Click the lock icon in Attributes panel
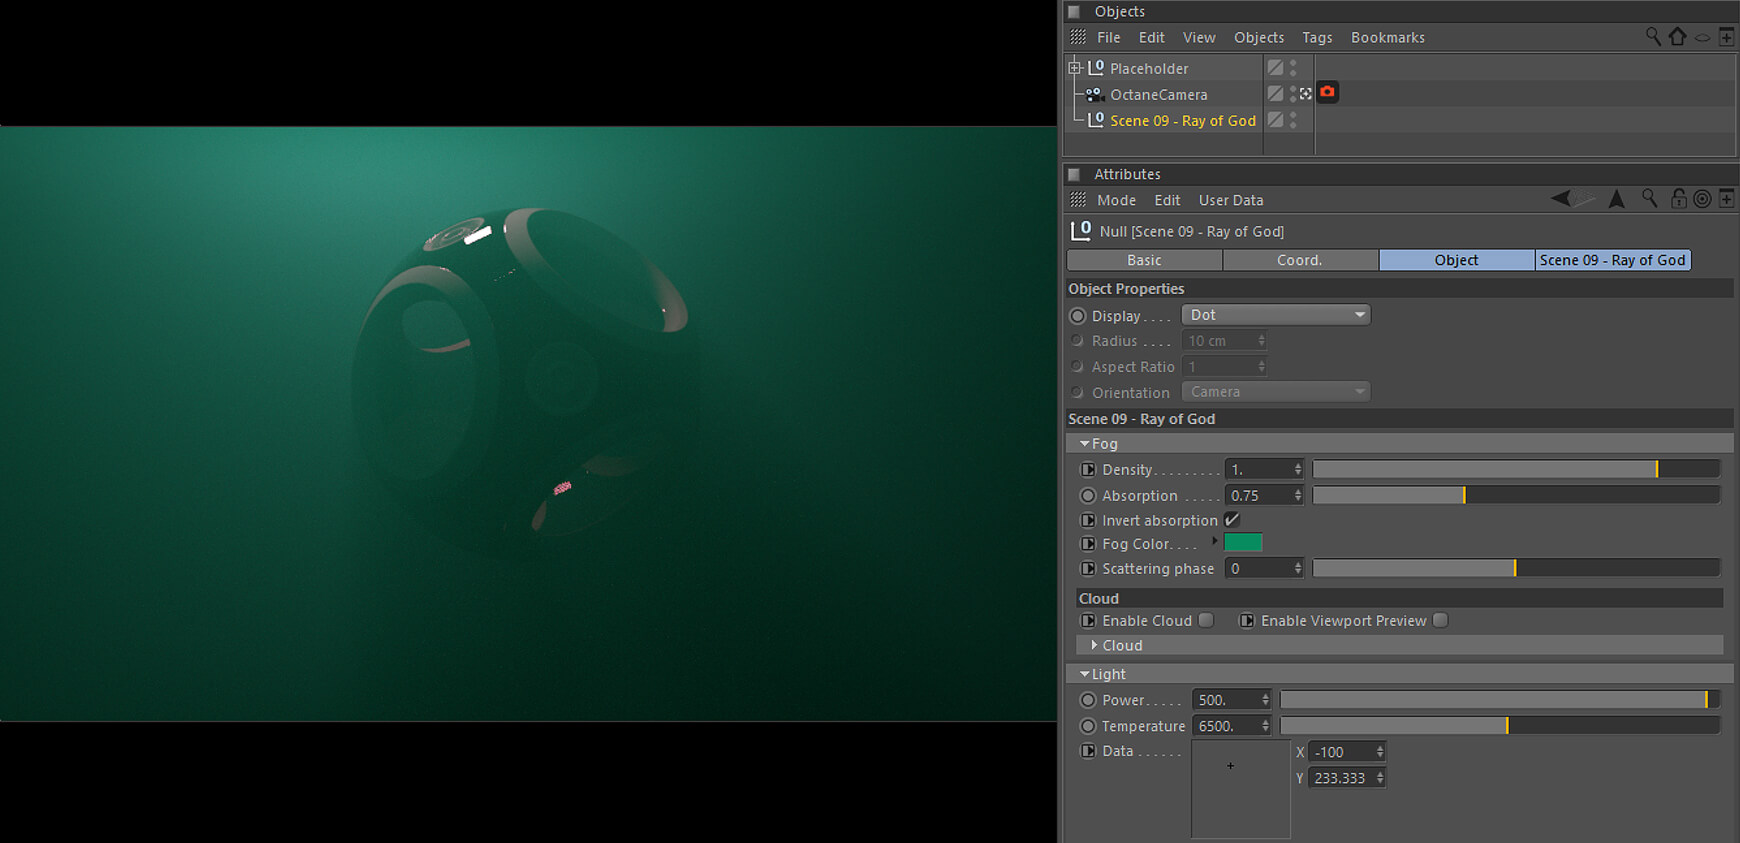Screen dimensions: 1740x843 click(x=1678, y=199)
